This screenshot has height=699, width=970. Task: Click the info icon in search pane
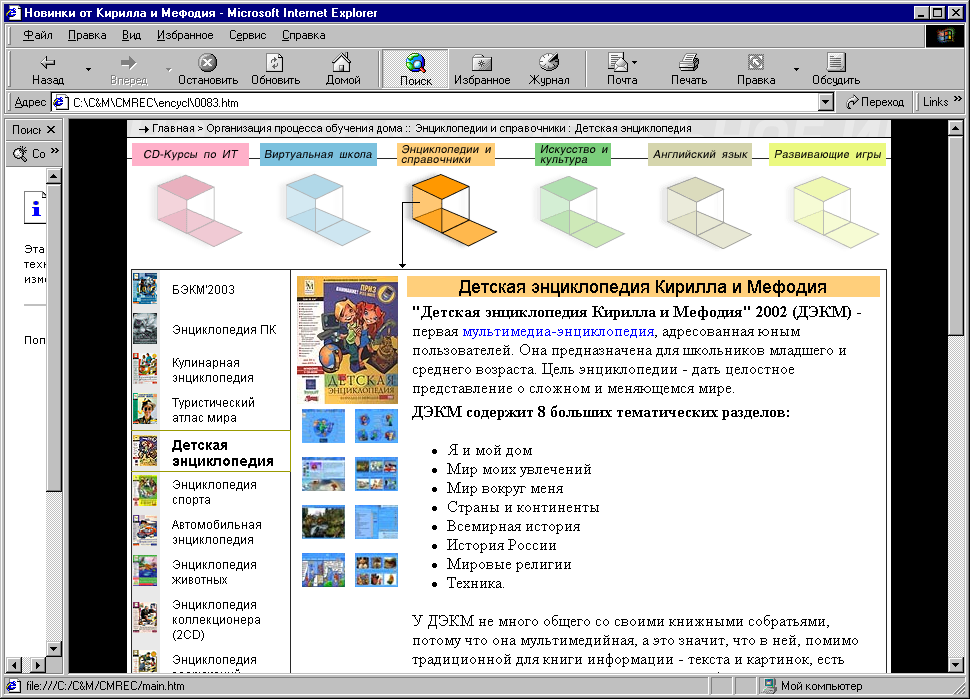35,208
